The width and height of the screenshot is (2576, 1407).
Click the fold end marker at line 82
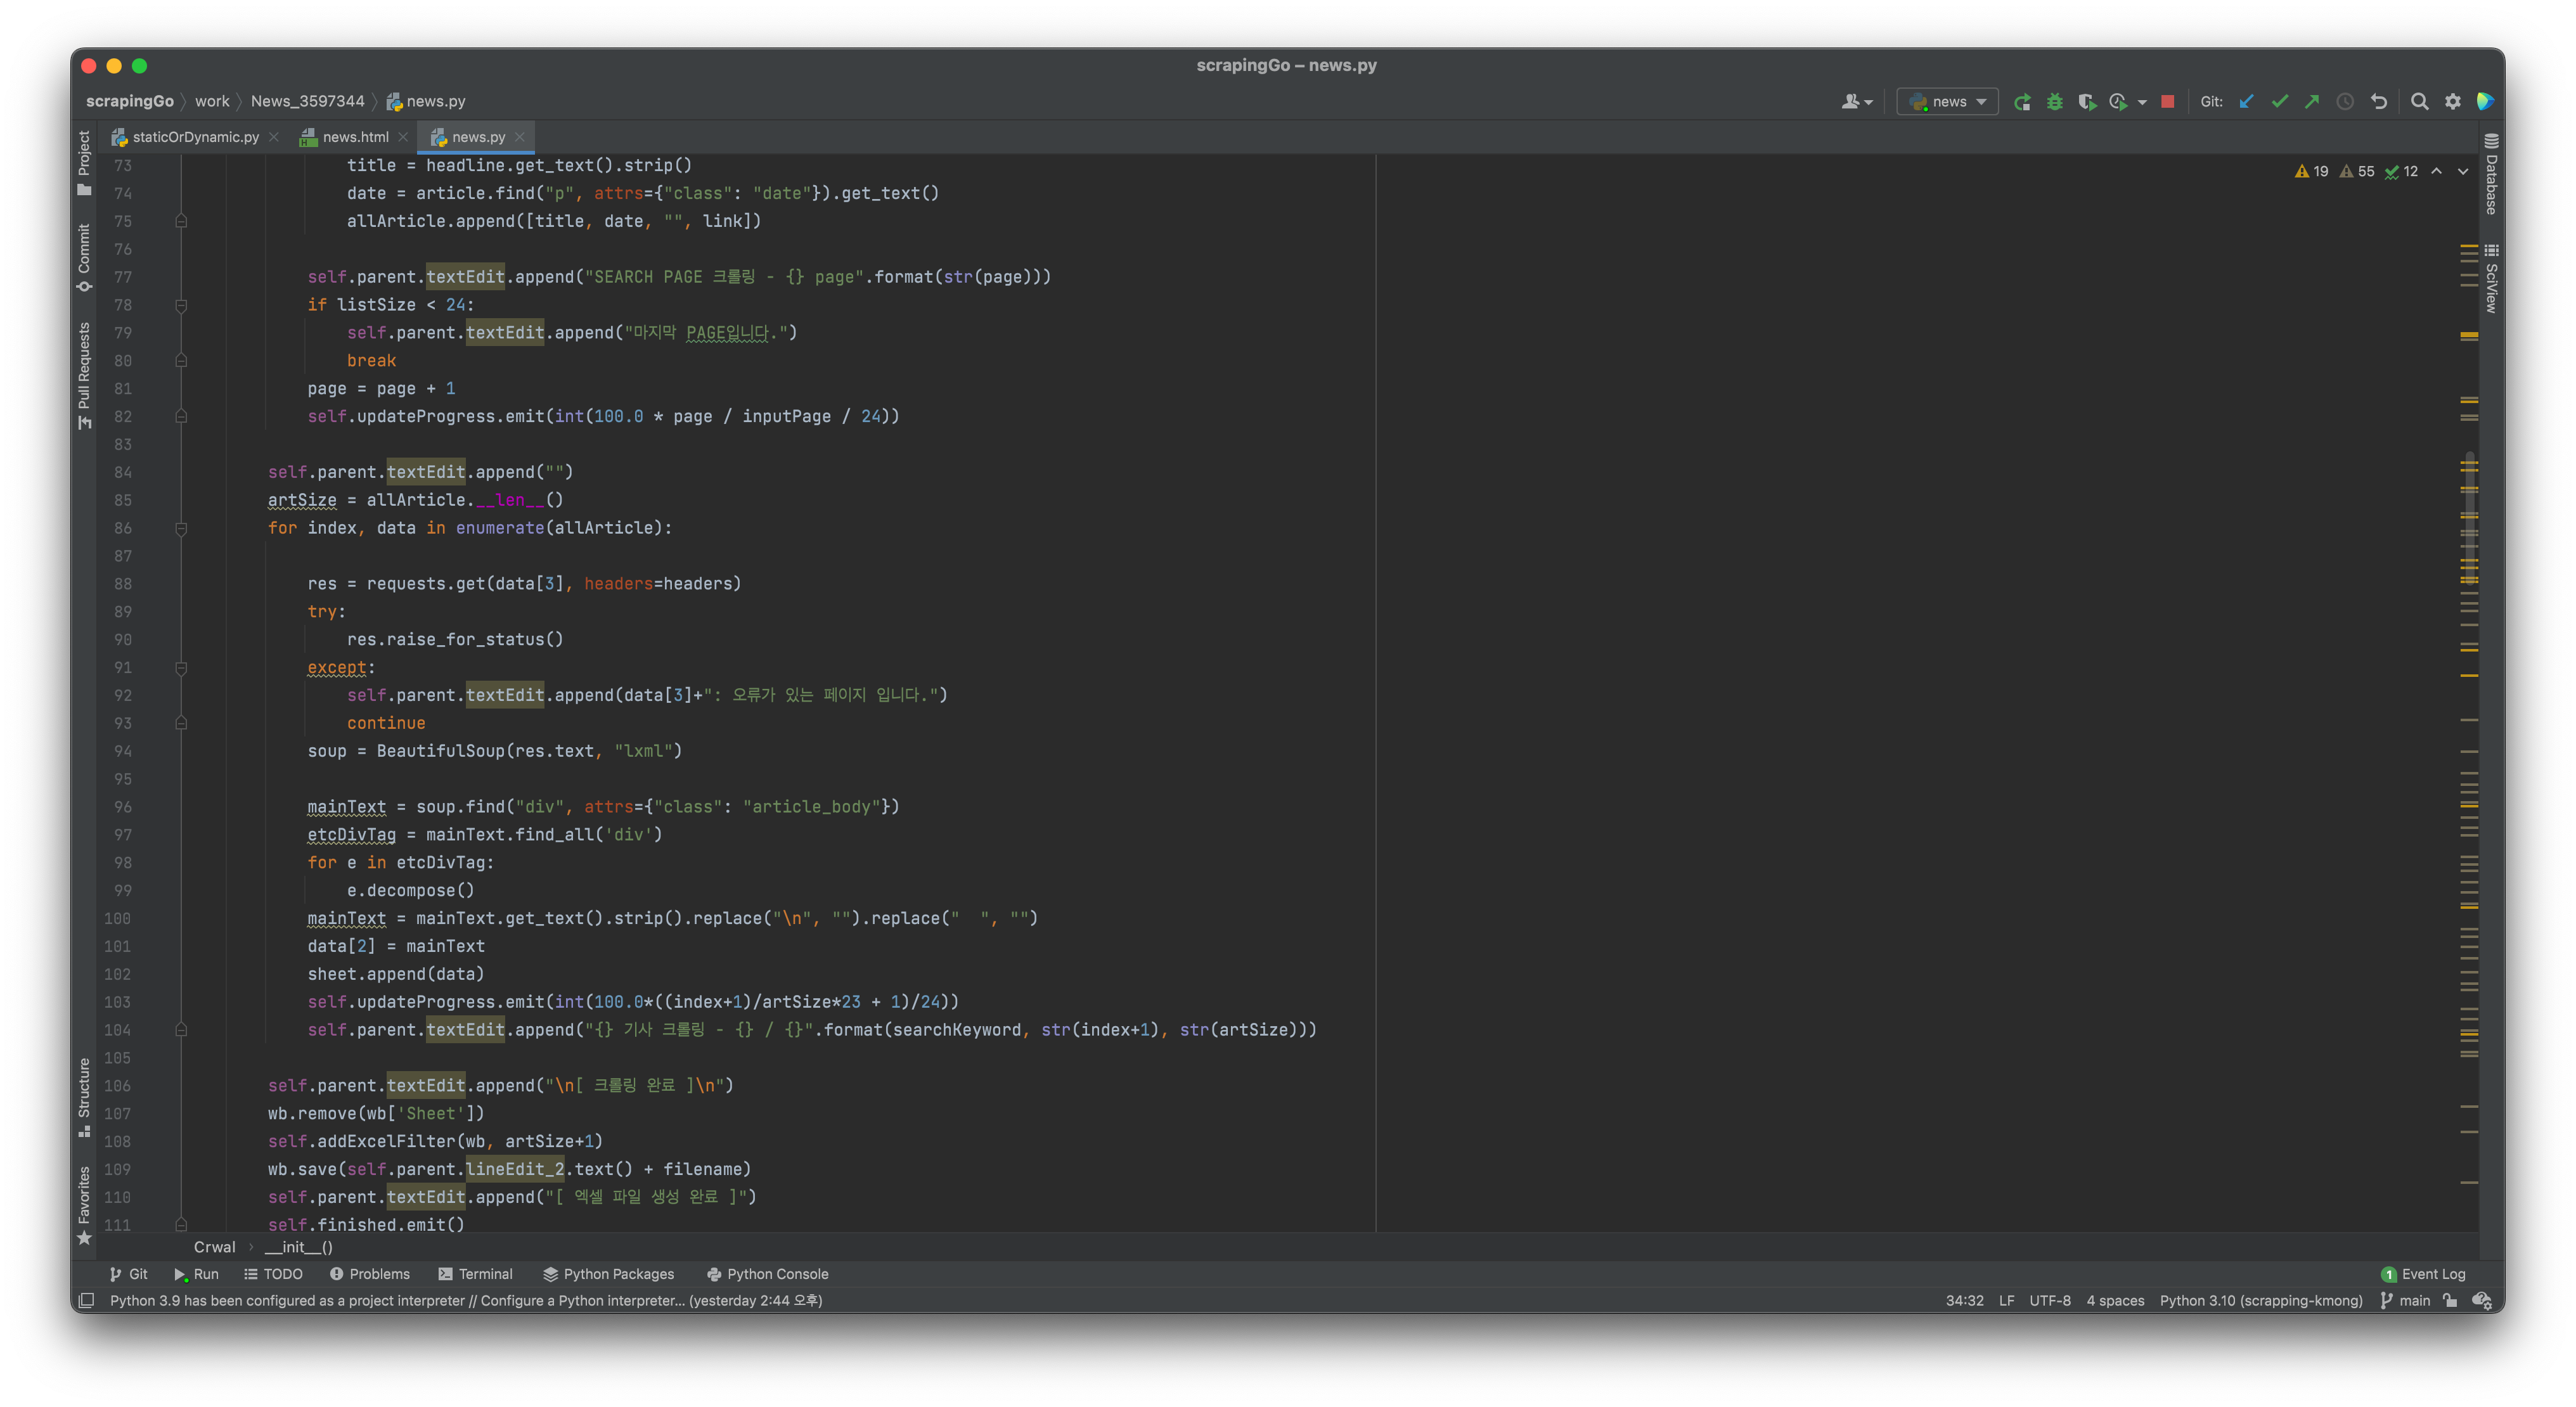pos(181,416)
